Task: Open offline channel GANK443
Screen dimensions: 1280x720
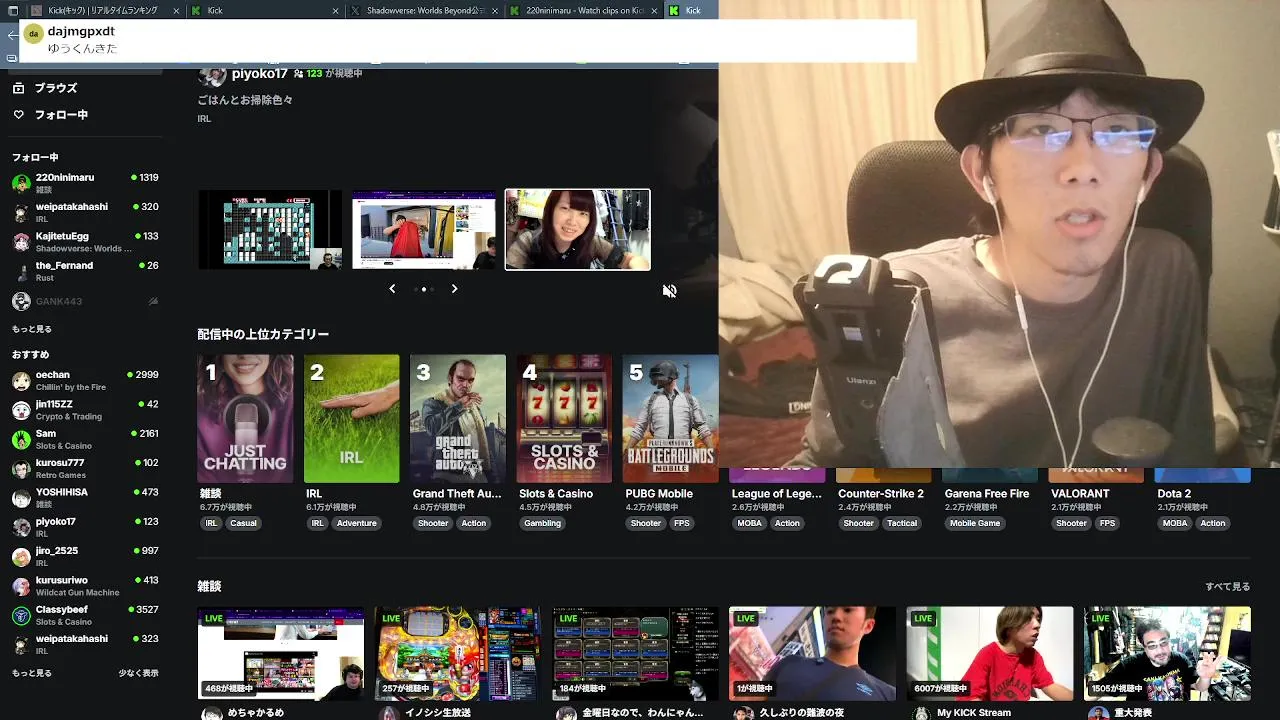Action: (x=85, y=301)
